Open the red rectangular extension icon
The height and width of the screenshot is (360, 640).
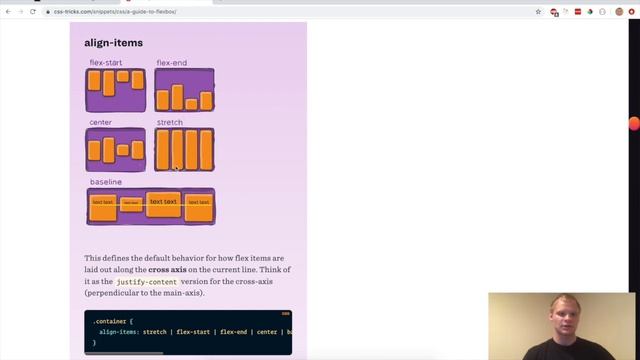coord(578,12)
